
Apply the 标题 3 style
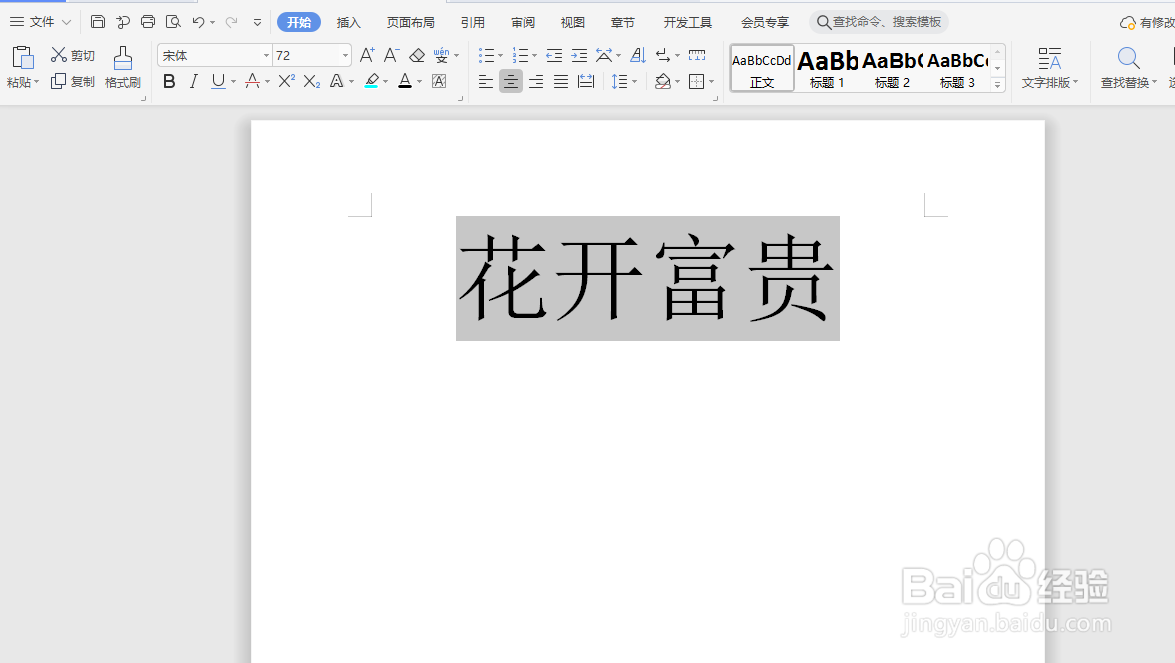coord(958,68)
